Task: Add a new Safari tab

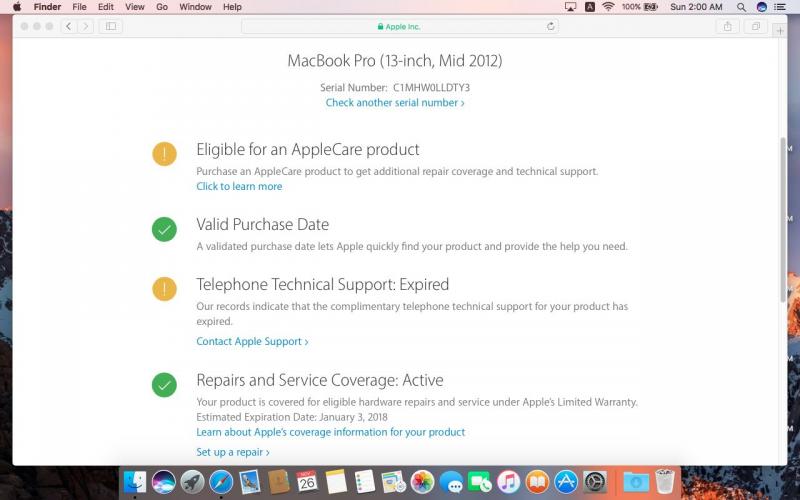Action: point(780,31)
